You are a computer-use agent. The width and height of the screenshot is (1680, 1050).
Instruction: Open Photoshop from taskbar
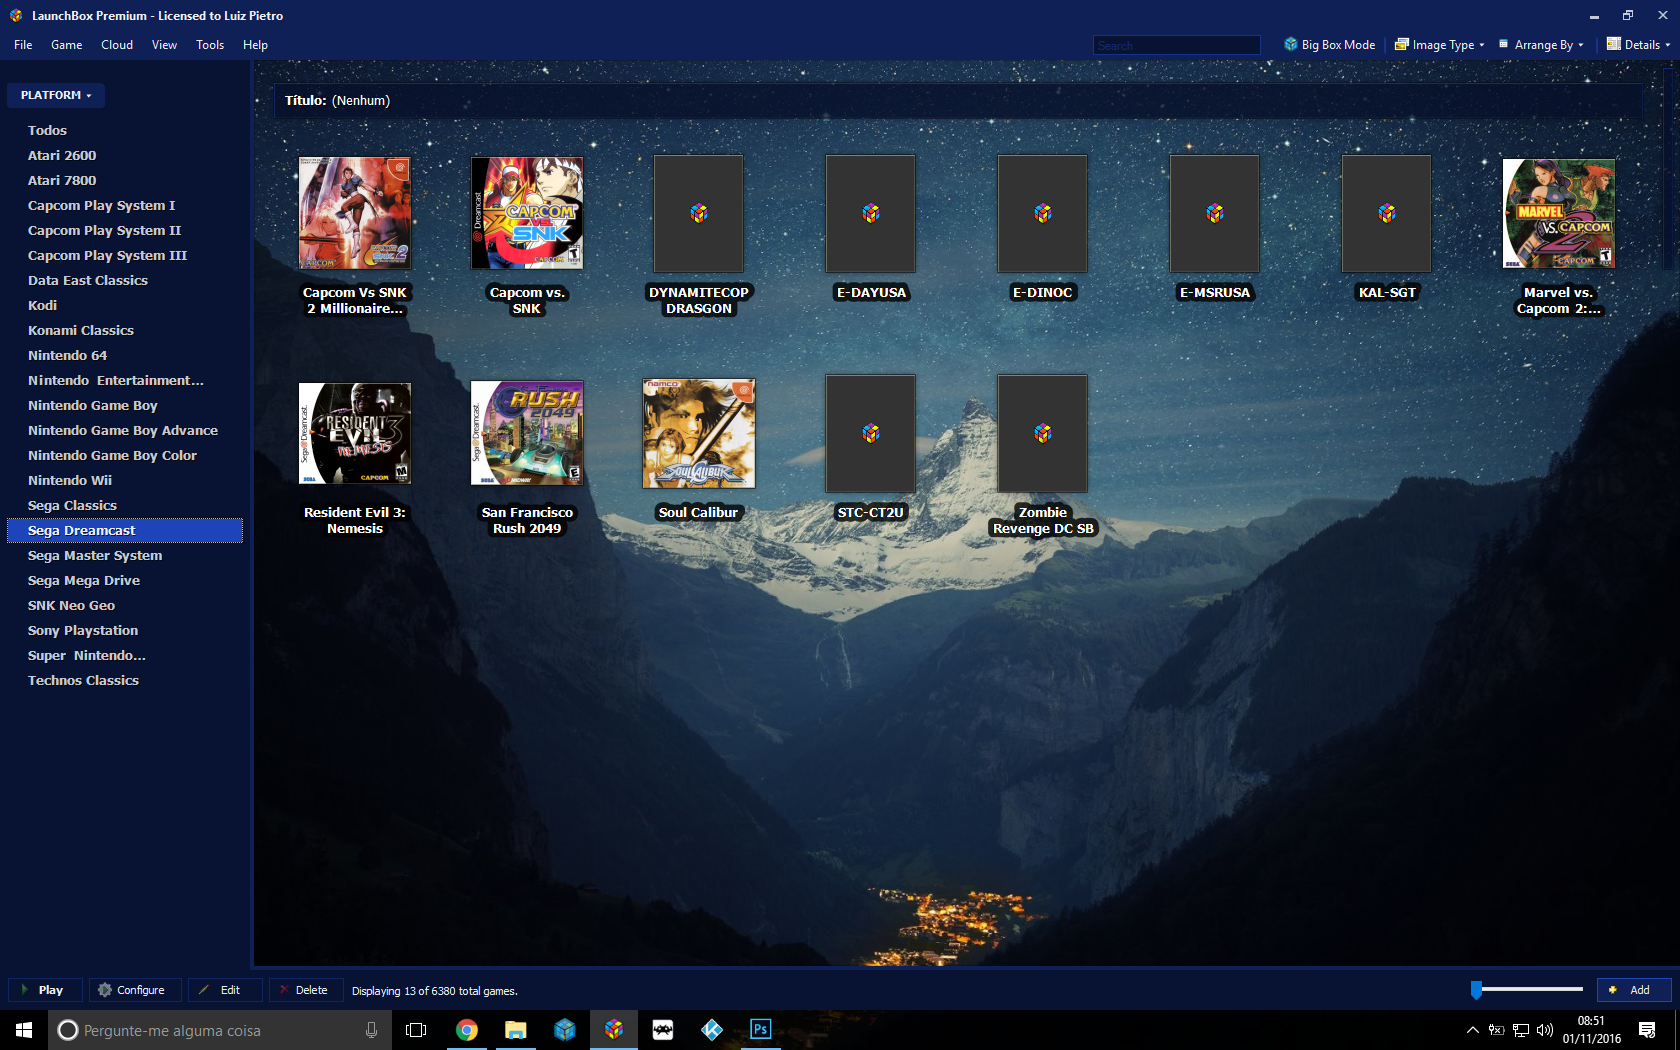tap(760, 1030)
